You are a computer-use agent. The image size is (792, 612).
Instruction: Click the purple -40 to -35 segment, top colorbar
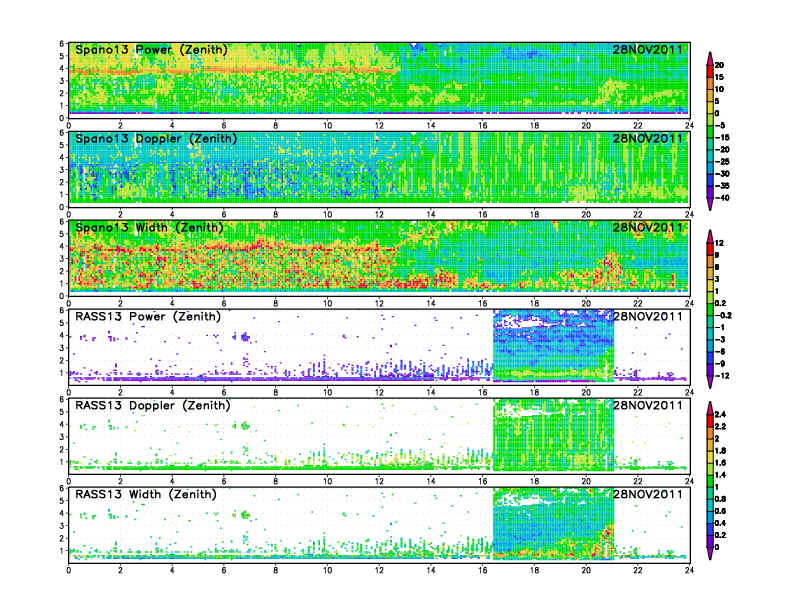(710, 192)
